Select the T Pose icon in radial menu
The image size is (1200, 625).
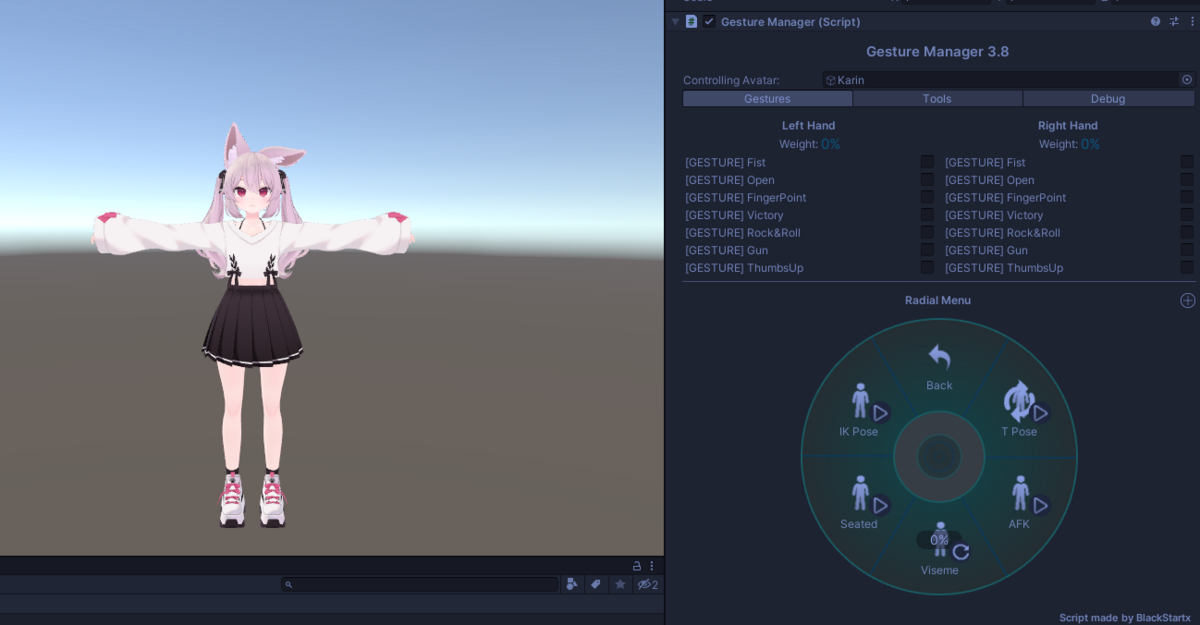(1019, 403)
